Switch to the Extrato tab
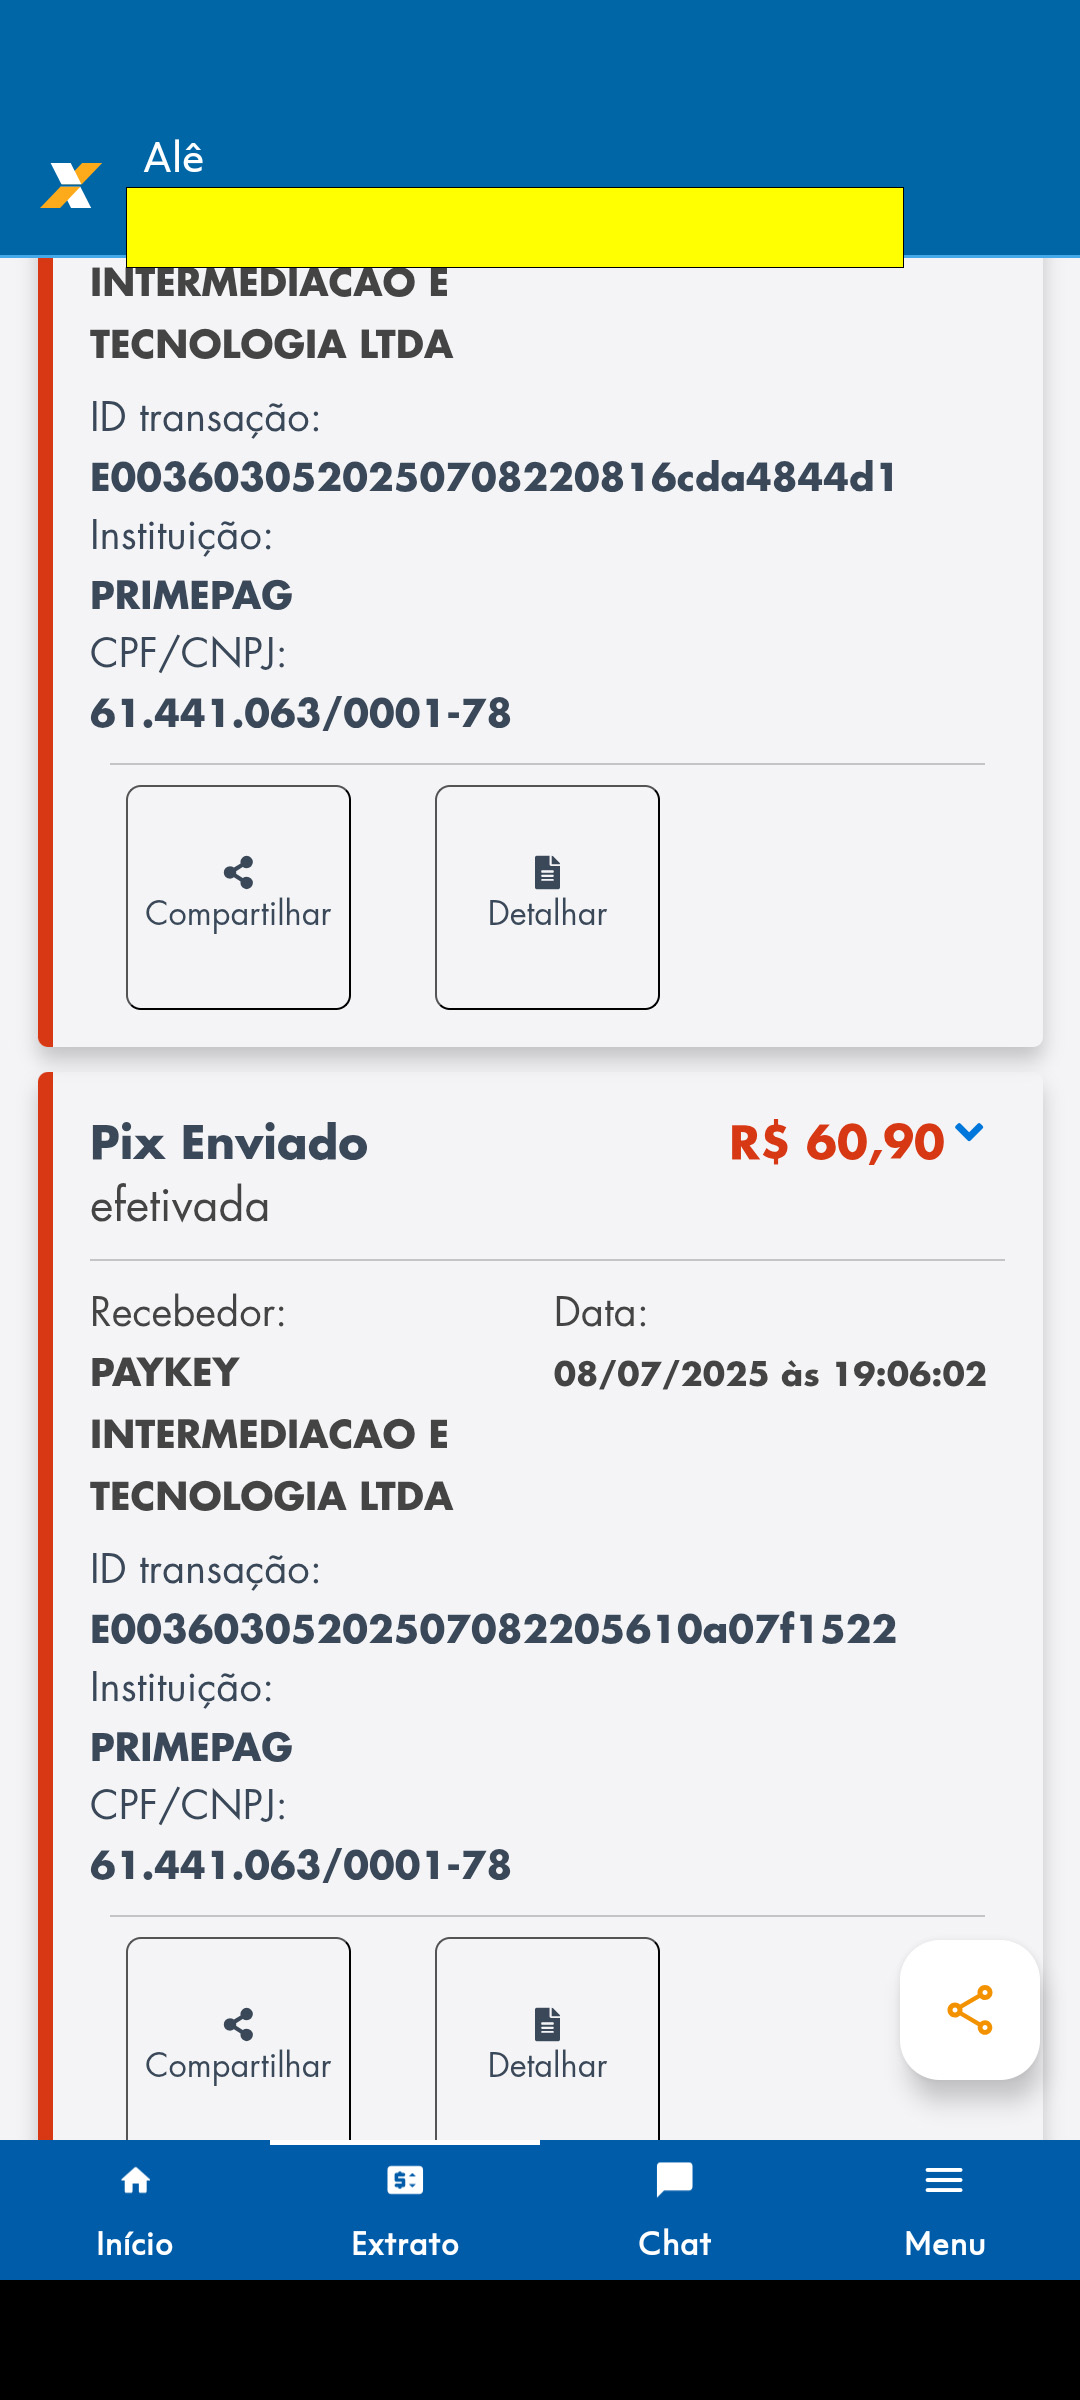 [405, 2210]
